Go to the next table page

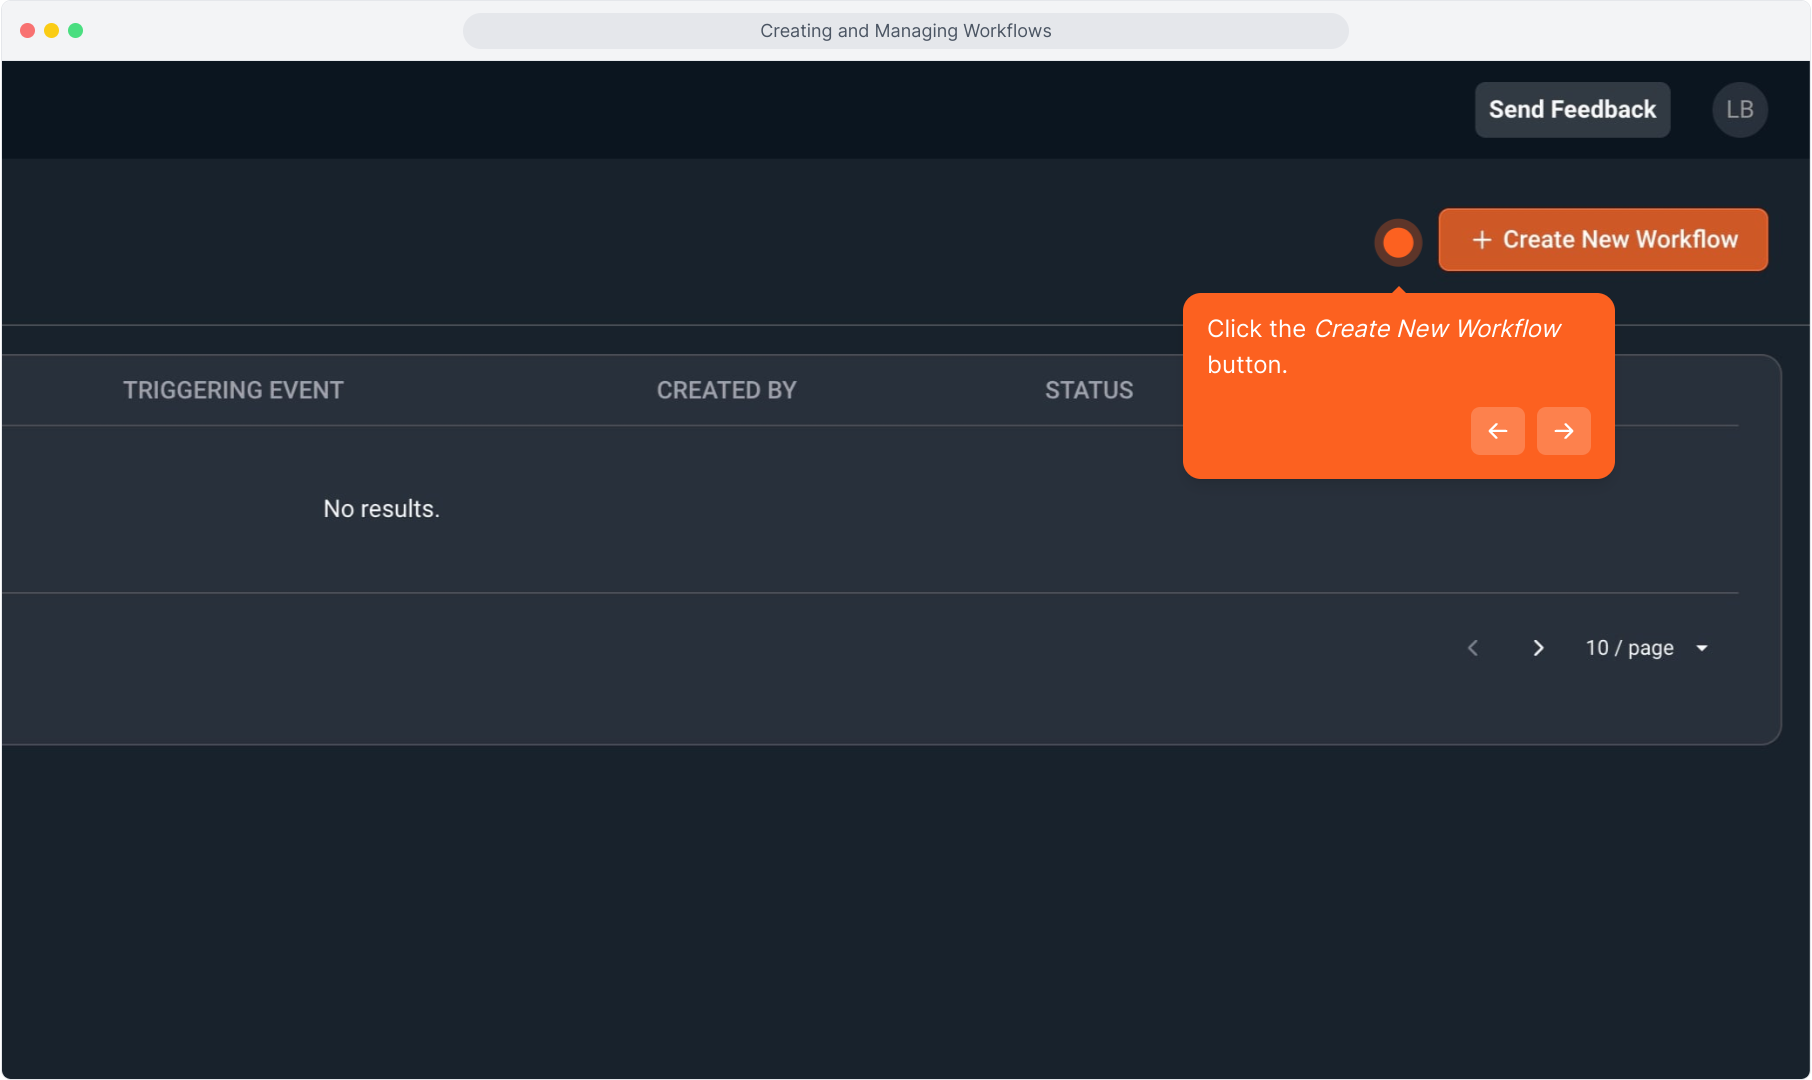(x=1538, y=648)
